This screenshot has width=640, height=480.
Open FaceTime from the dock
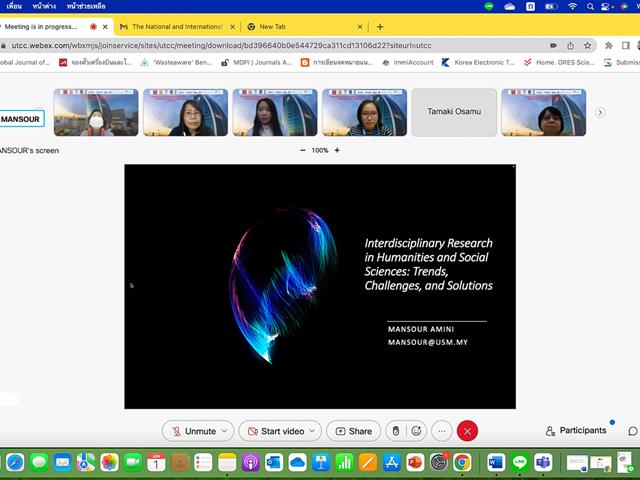pos(133,462)
